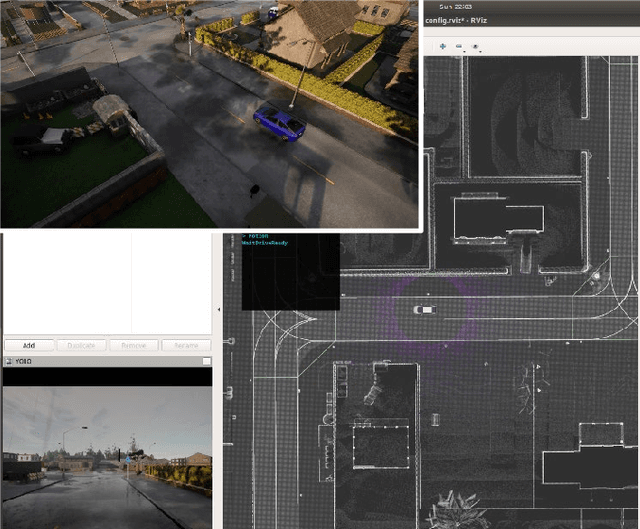Click the square button on YOLO panel header
The image size is (640, 529).
tap(206, 361)
